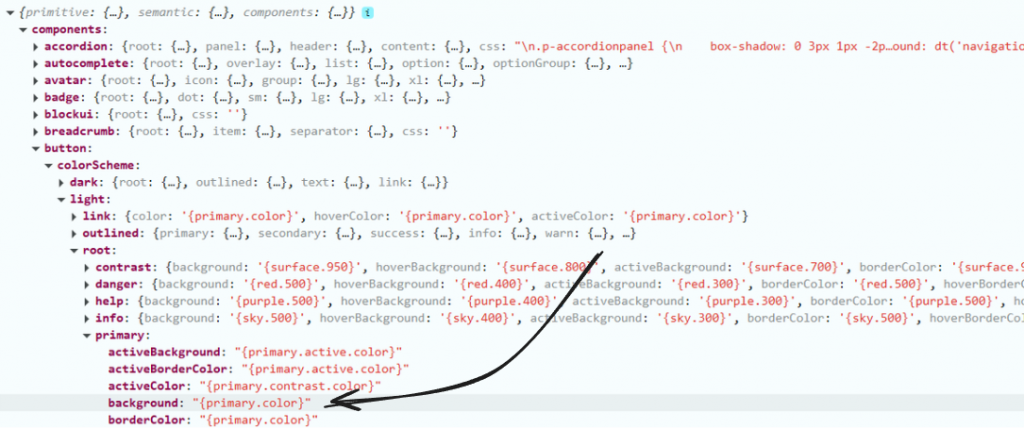The height and width of the screenshot is (428, 1024).
Task: Expand the info entry
Action: pos(87,318)
